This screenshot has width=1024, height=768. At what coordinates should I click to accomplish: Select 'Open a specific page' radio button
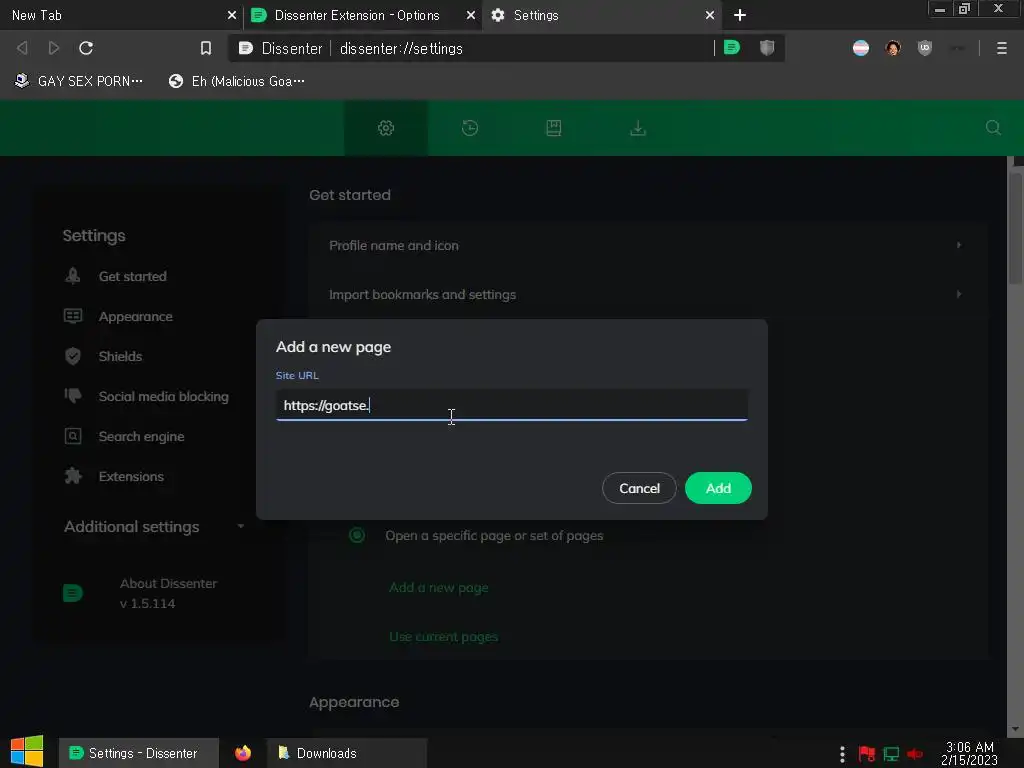tap(357, 536)
